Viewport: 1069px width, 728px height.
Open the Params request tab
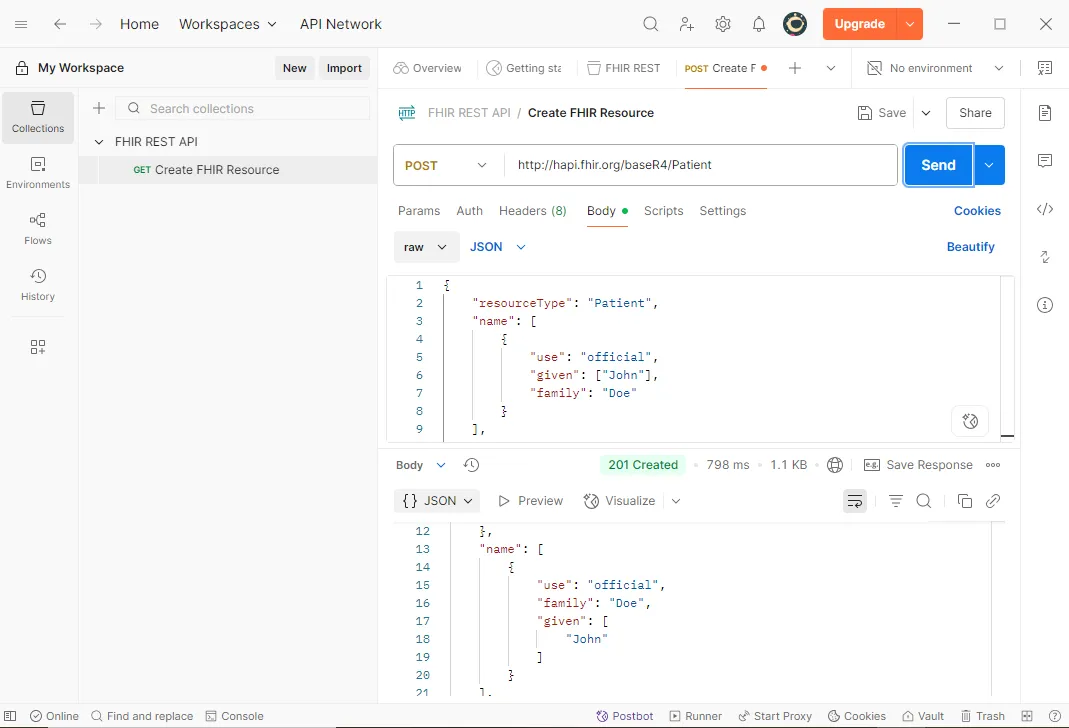pyautogui.click(x=419, y=211)
